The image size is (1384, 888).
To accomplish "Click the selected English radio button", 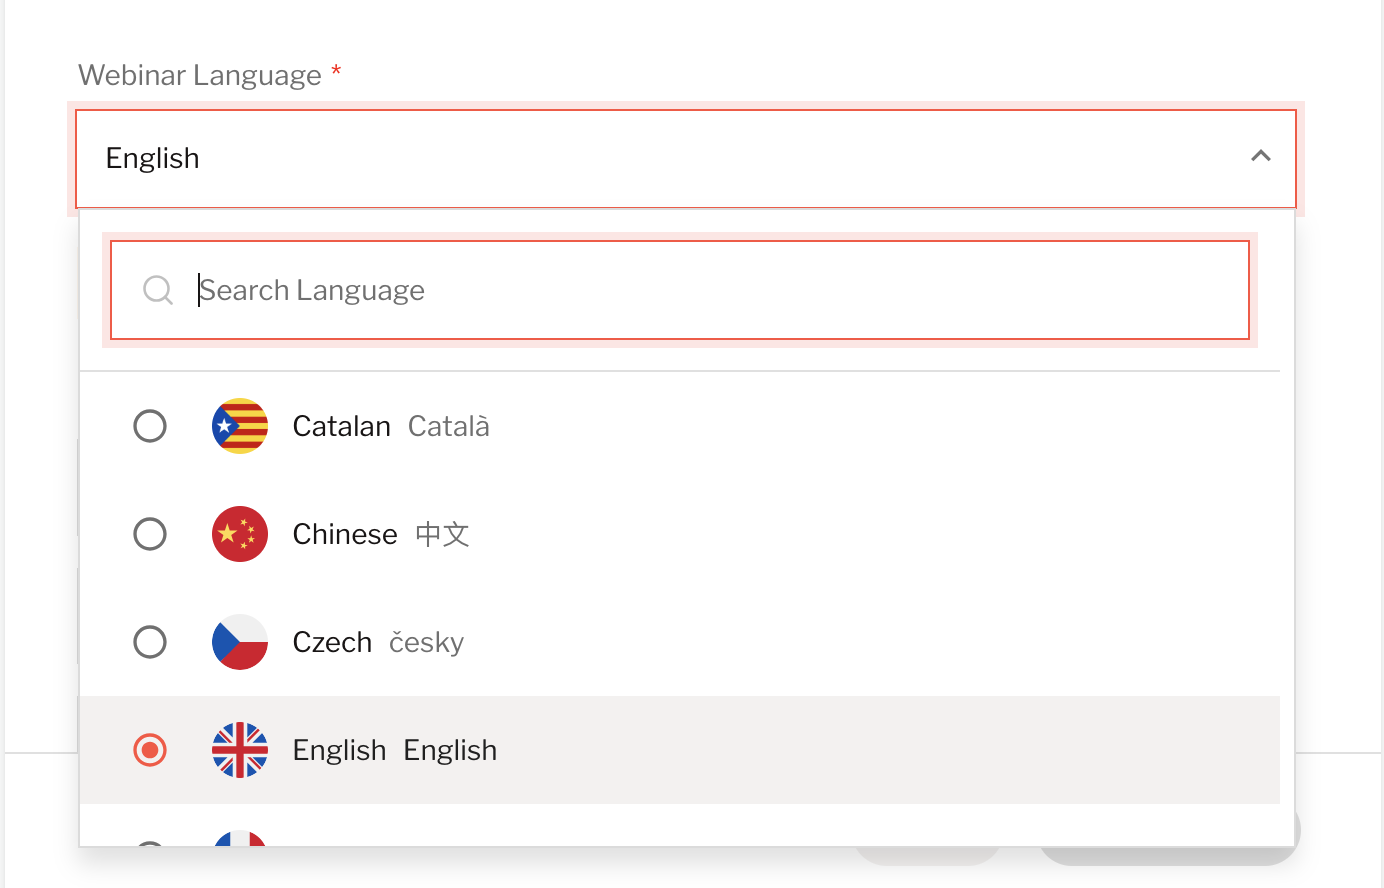I will [x=150, y=750].
